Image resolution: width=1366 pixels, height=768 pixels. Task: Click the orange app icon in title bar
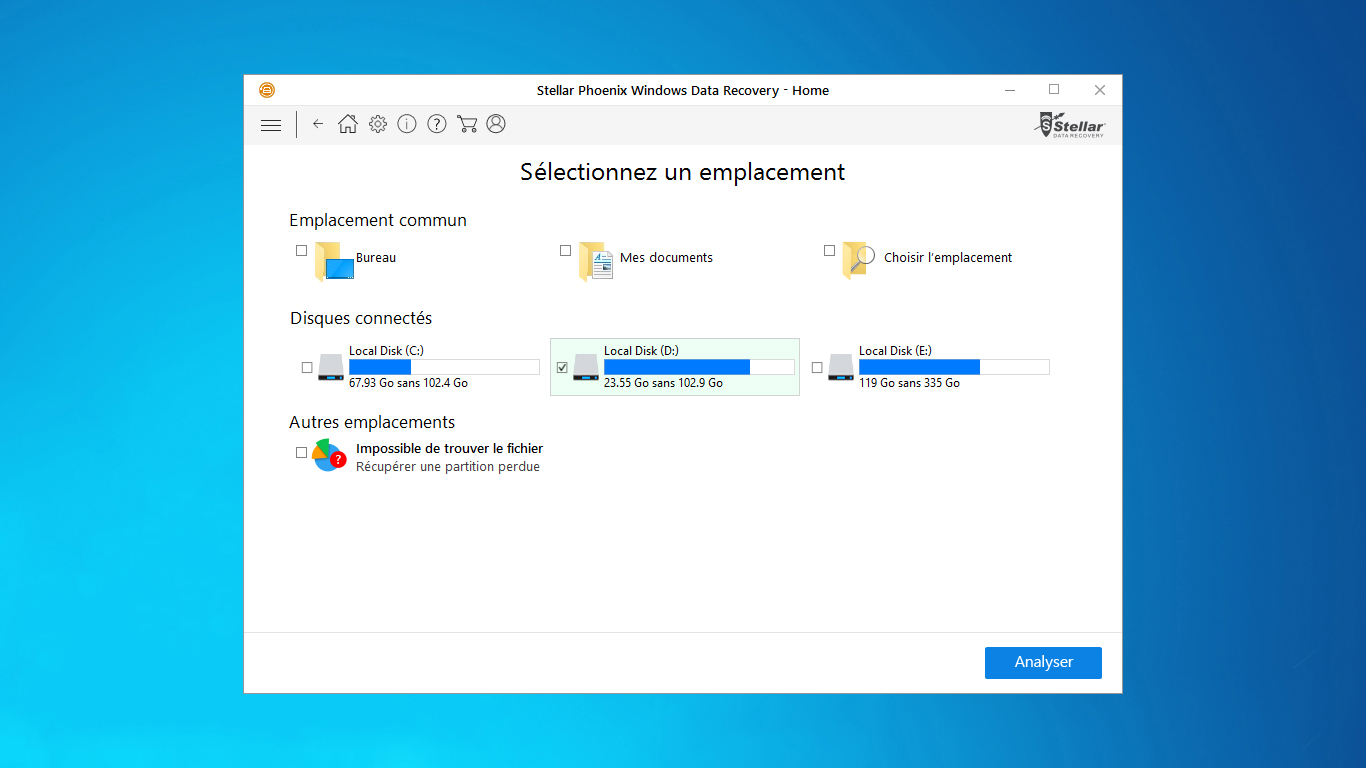(x=267, y=90)
